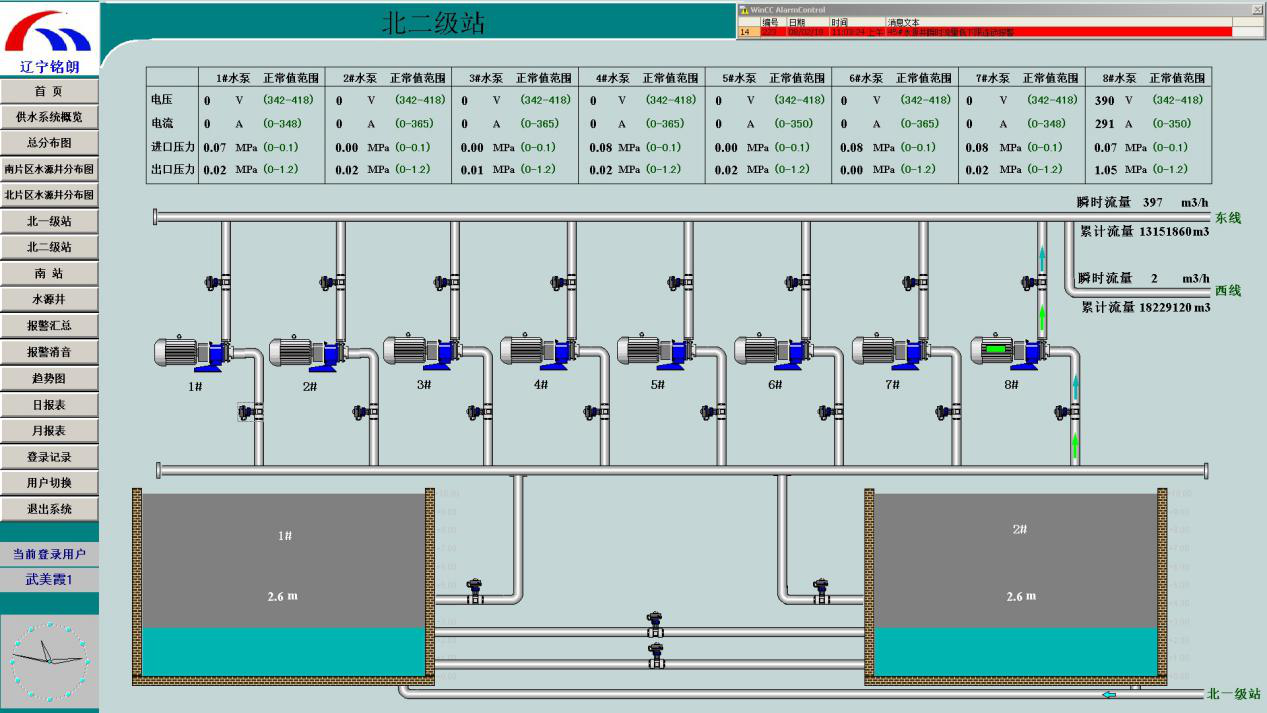Click 用户切换 to switch user
Image resolution: width=1267 pixels, height=713 pixels.
coord(49,483)
